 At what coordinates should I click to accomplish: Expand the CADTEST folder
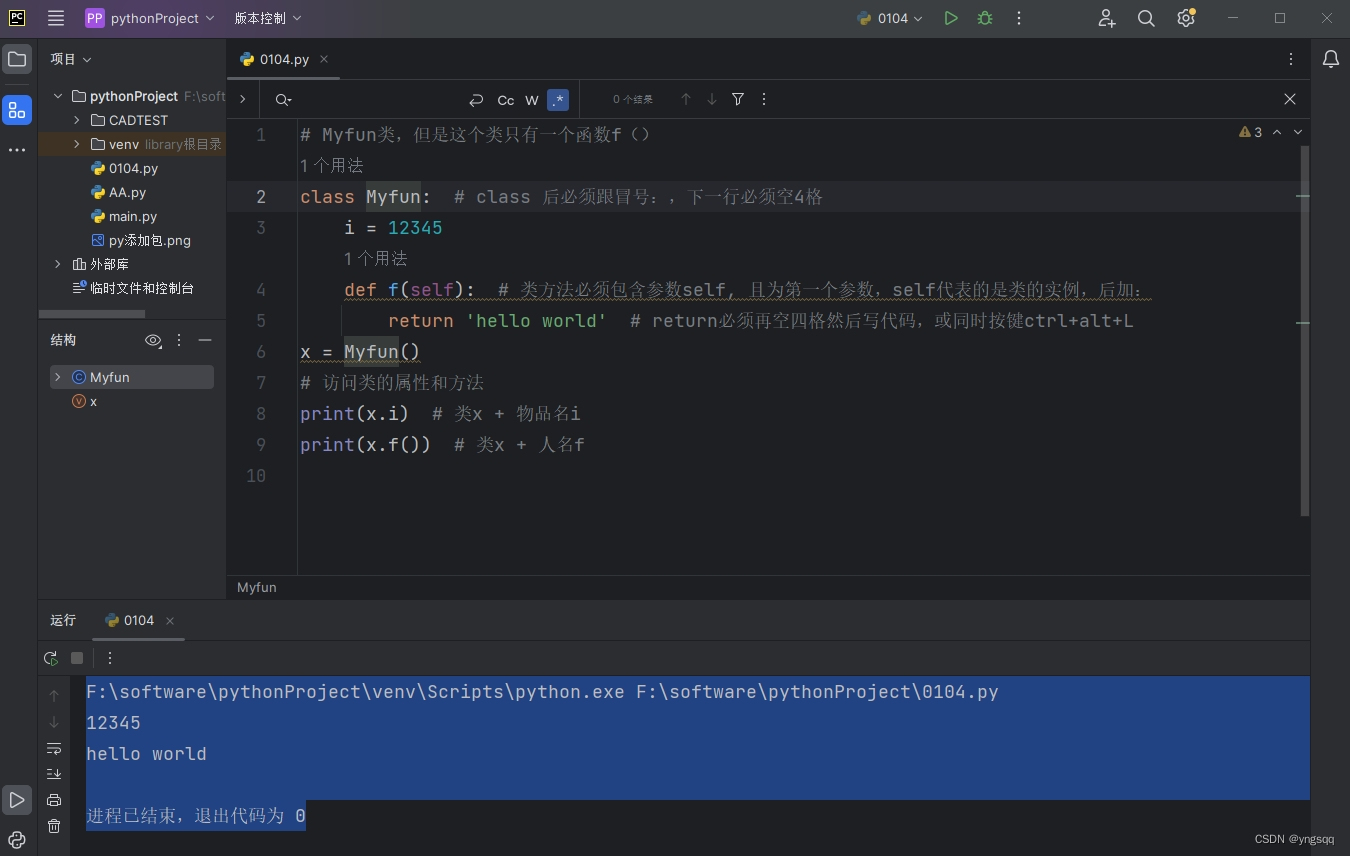pos(77,120)
